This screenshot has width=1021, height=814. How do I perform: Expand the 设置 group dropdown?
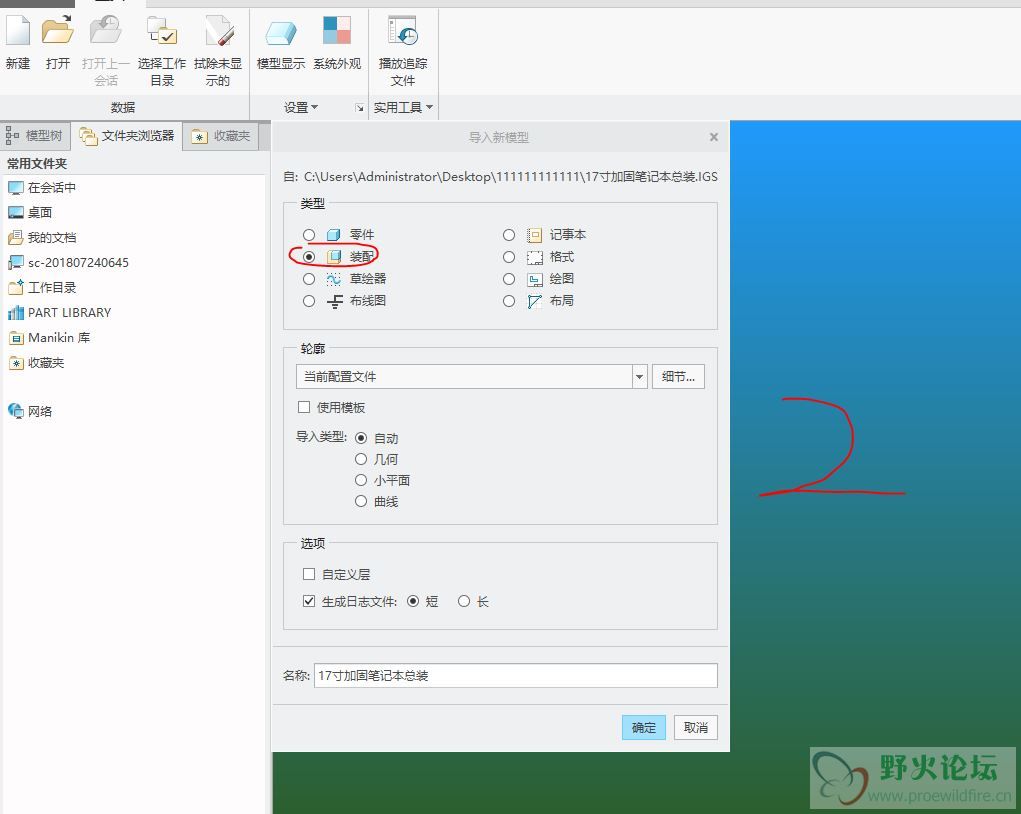coord(301,107)
